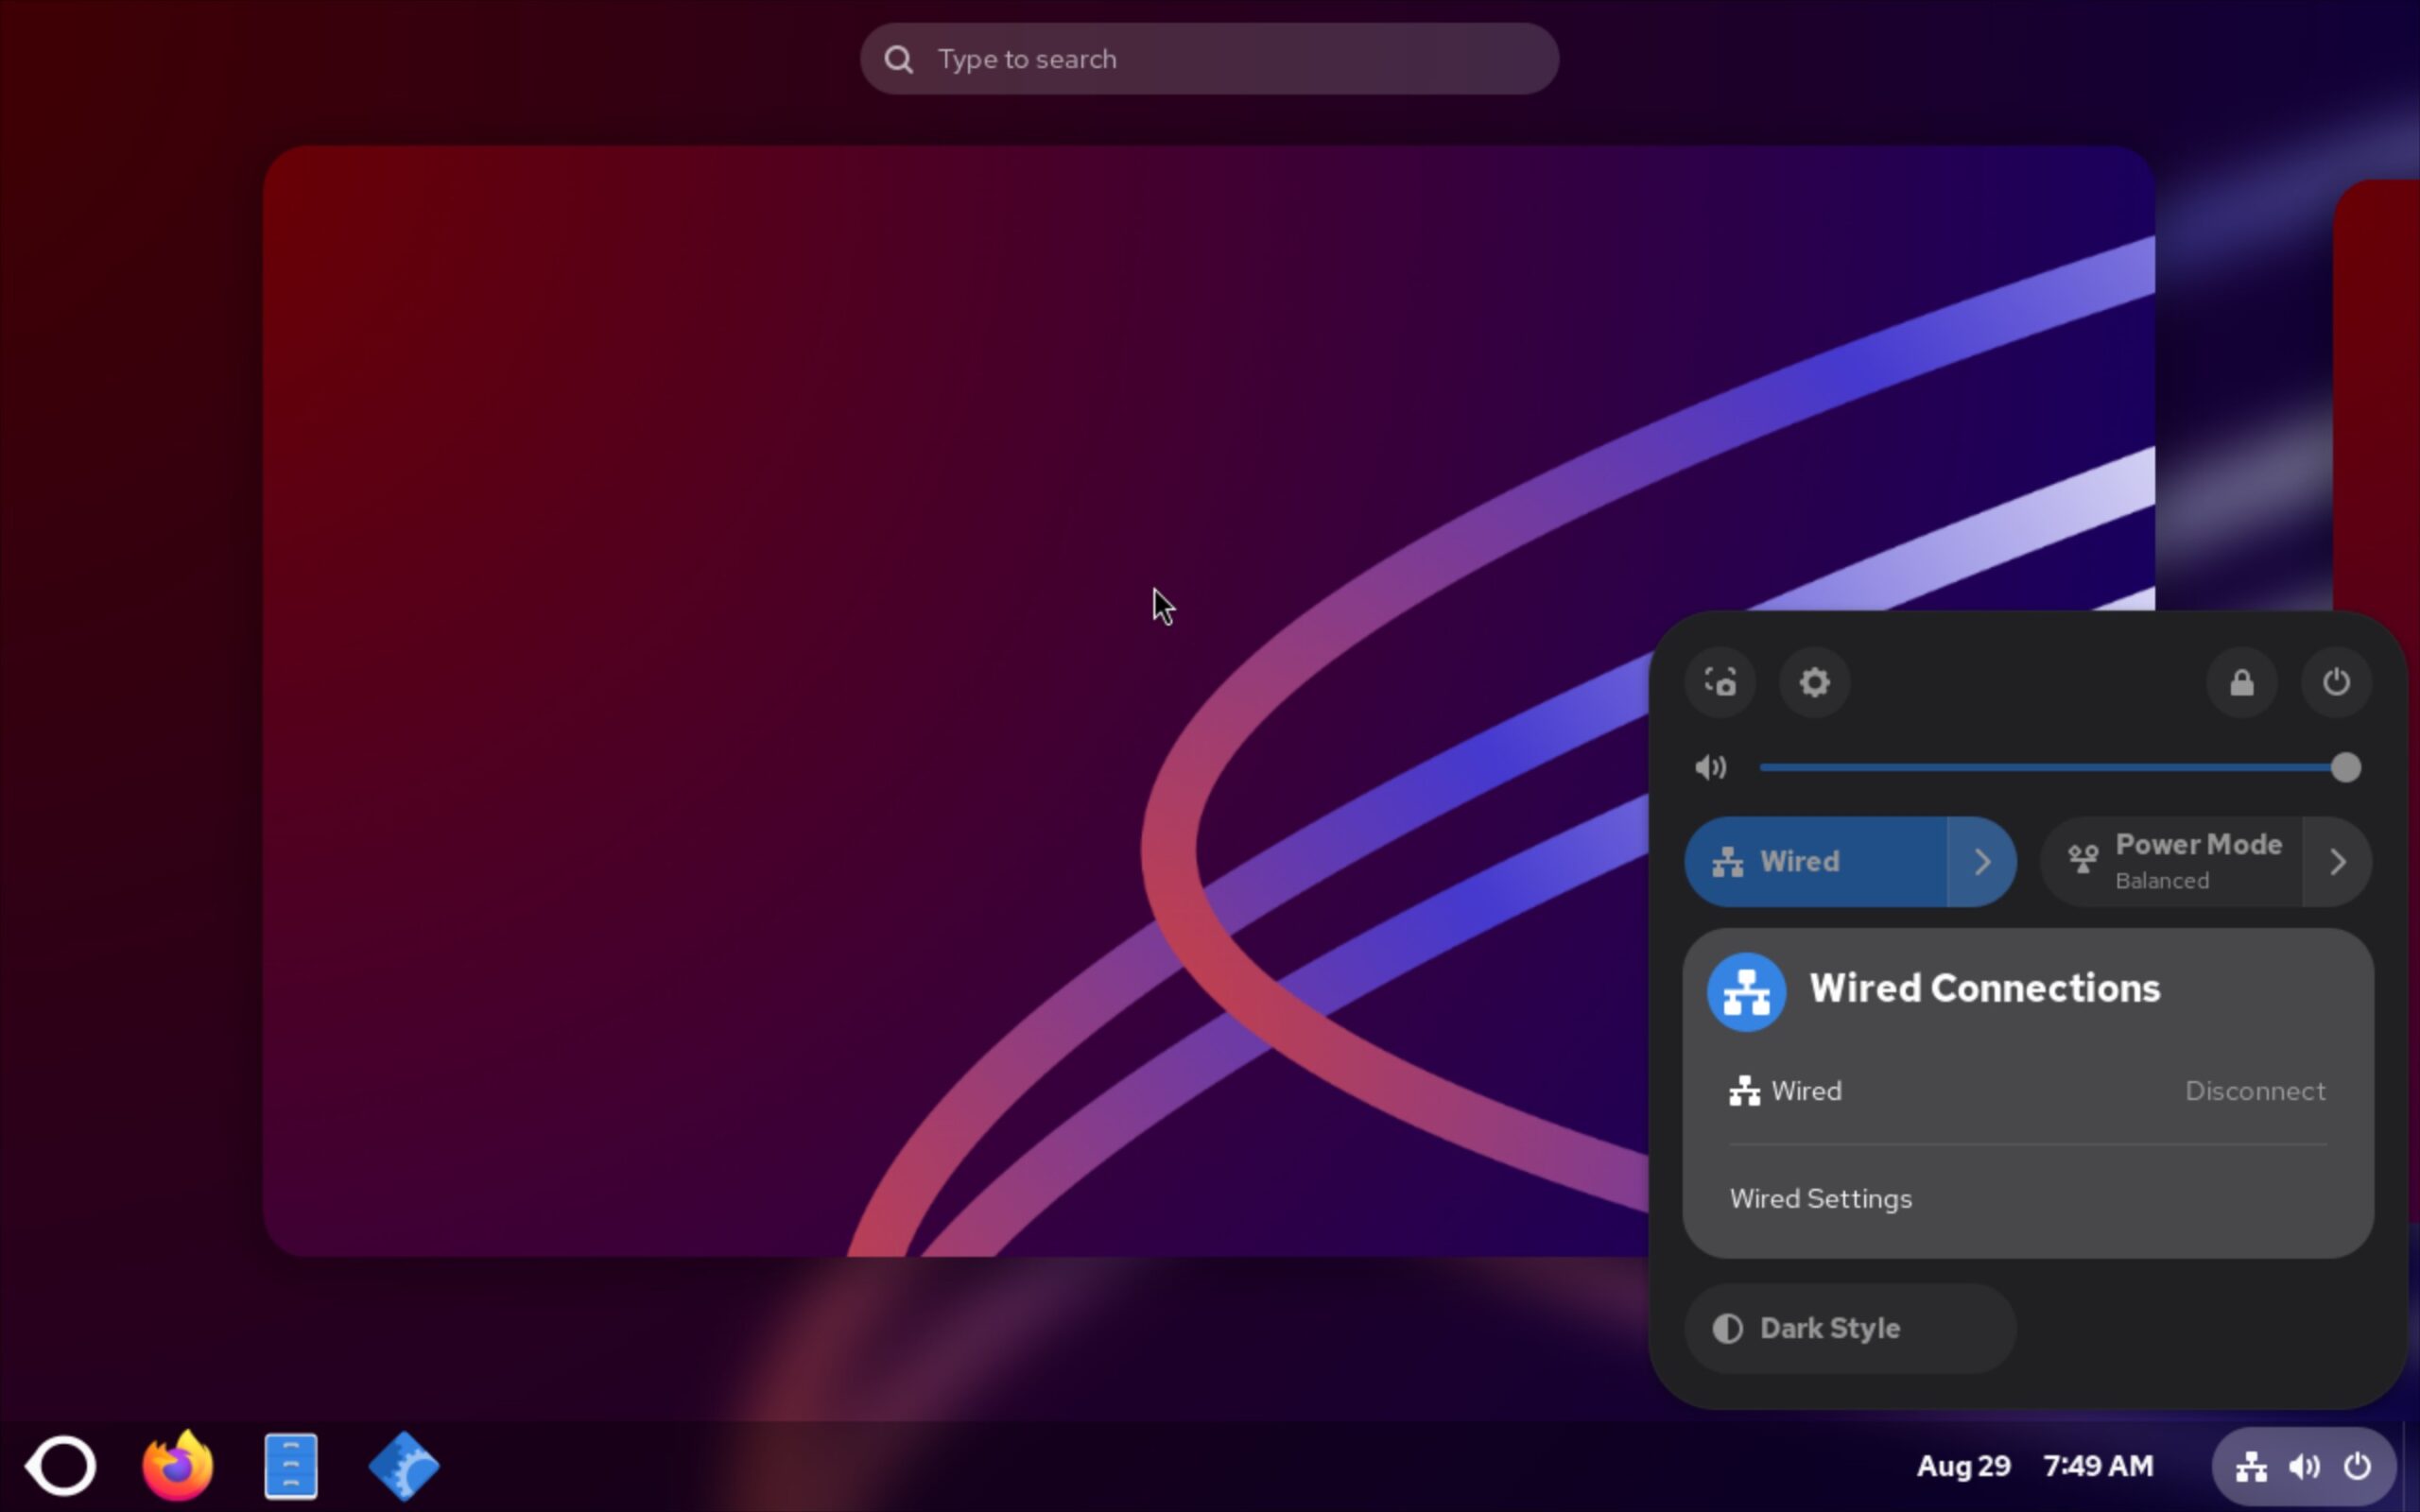Launch Firefox from the dock
This screenshot has height=1512, width=2420.
coord(177,1466)
